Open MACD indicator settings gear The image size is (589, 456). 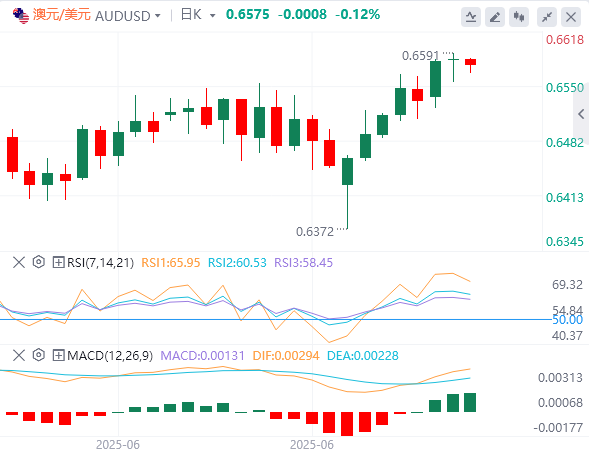(x=39, y=355)
